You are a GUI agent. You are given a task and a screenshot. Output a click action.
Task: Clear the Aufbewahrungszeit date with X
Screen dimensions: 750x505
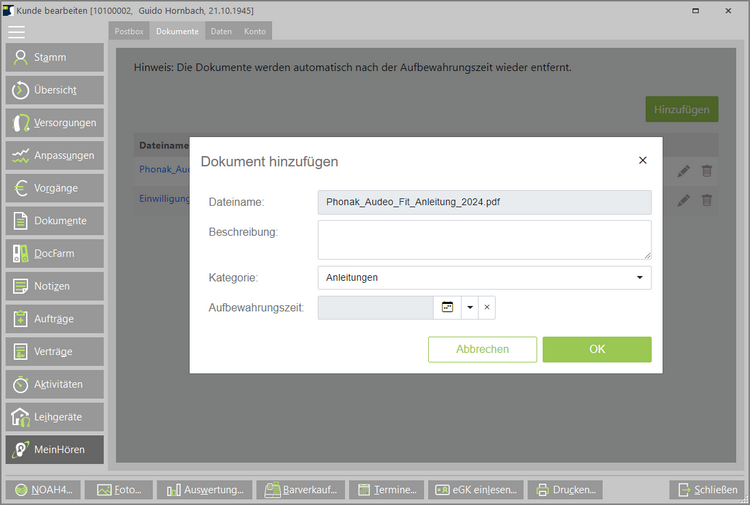click(487, 308)
